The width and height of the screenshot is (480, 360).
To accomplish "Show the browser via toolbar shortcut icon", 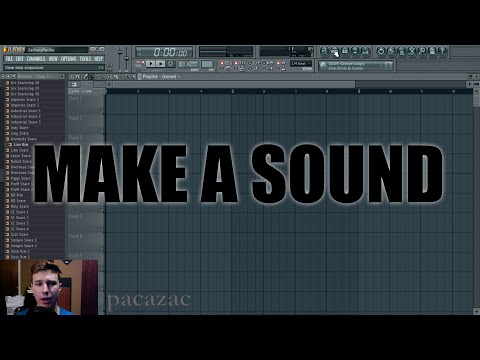I will tap(355, 51).
